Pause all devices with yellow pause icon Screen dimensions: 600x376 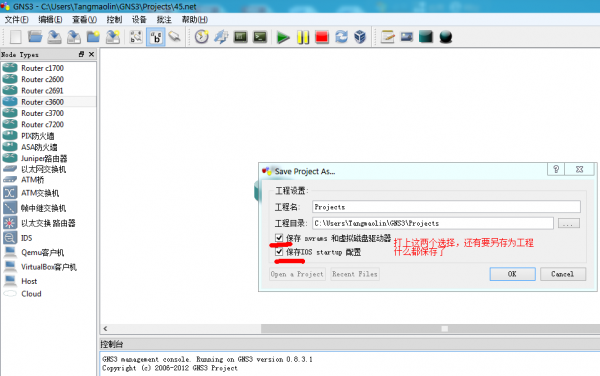[x=303, y=37]
